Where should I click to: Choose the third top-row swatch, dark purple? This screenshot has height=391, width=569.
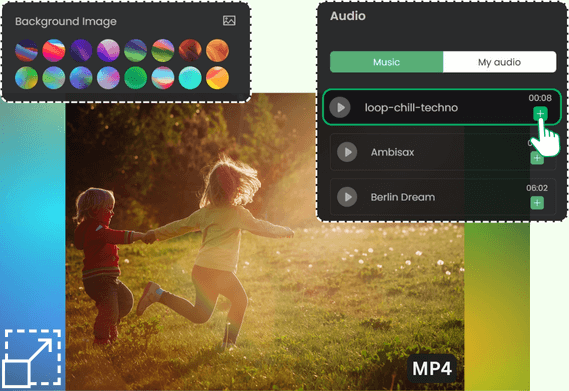[81, 50]
